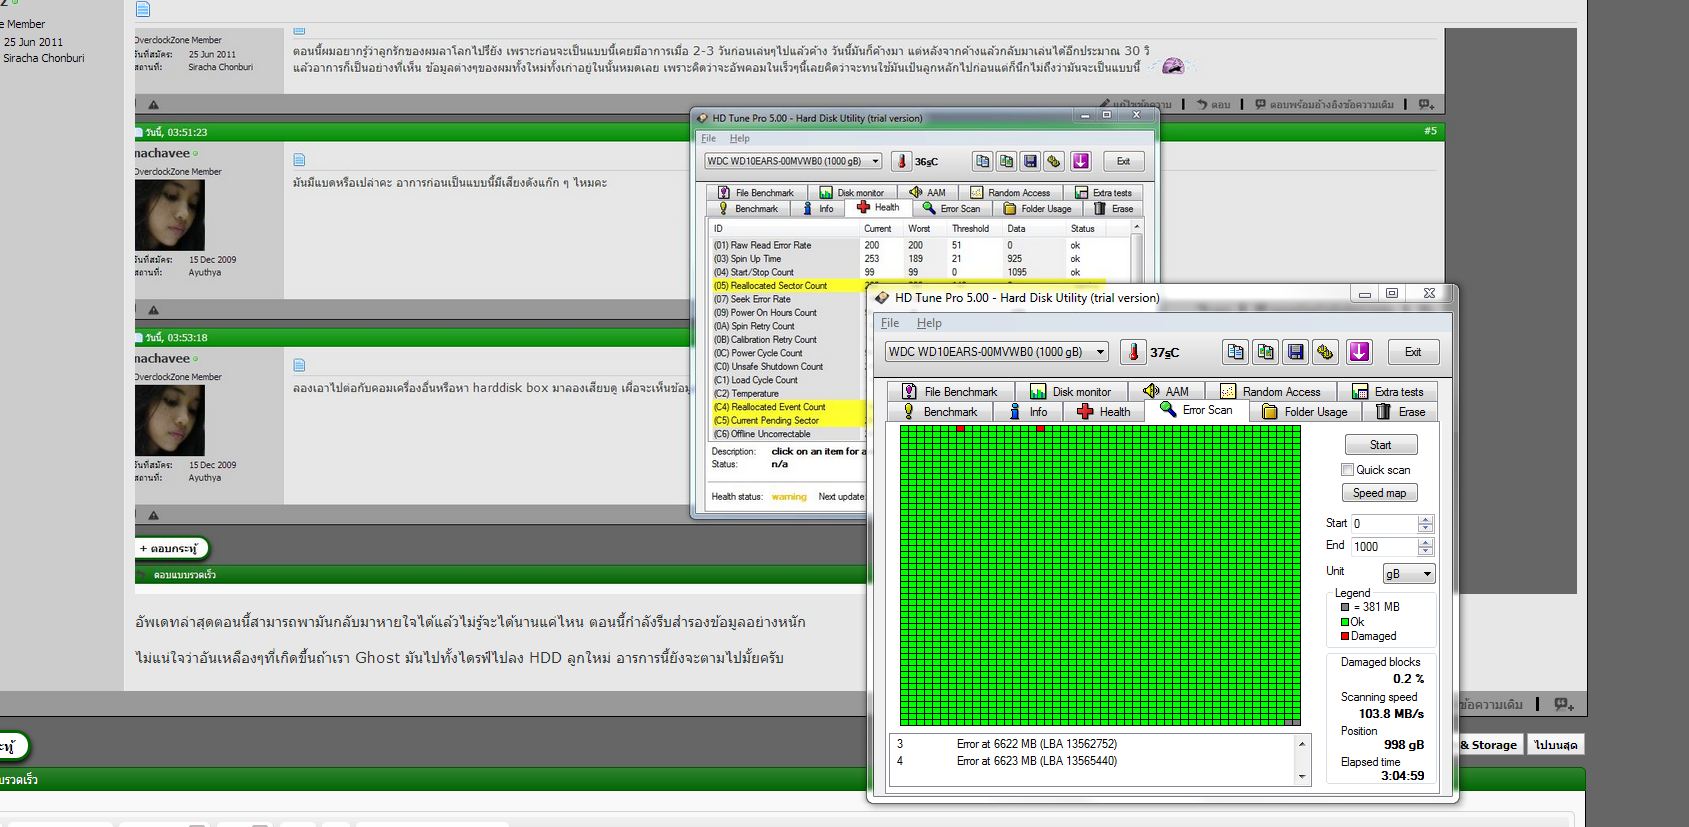Switch to Folder Usage tab in front window
This screenshot has height=827, width=1689.
1305,412
